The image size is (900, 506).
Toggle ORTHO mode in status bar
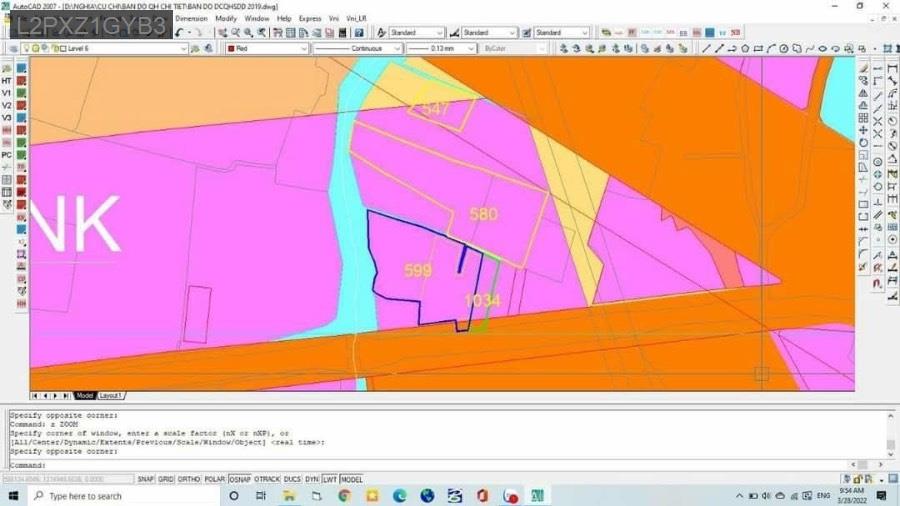tap(189, 479)
